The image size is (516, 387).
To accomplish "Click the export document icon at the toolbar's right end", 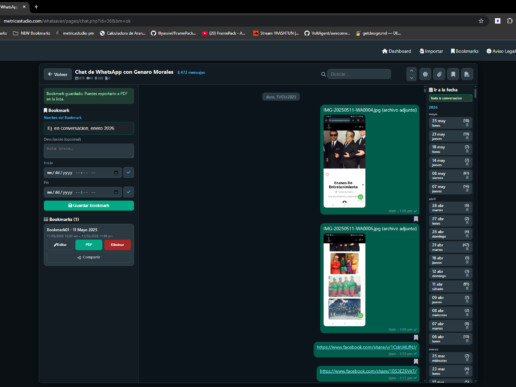I will 467,74.
